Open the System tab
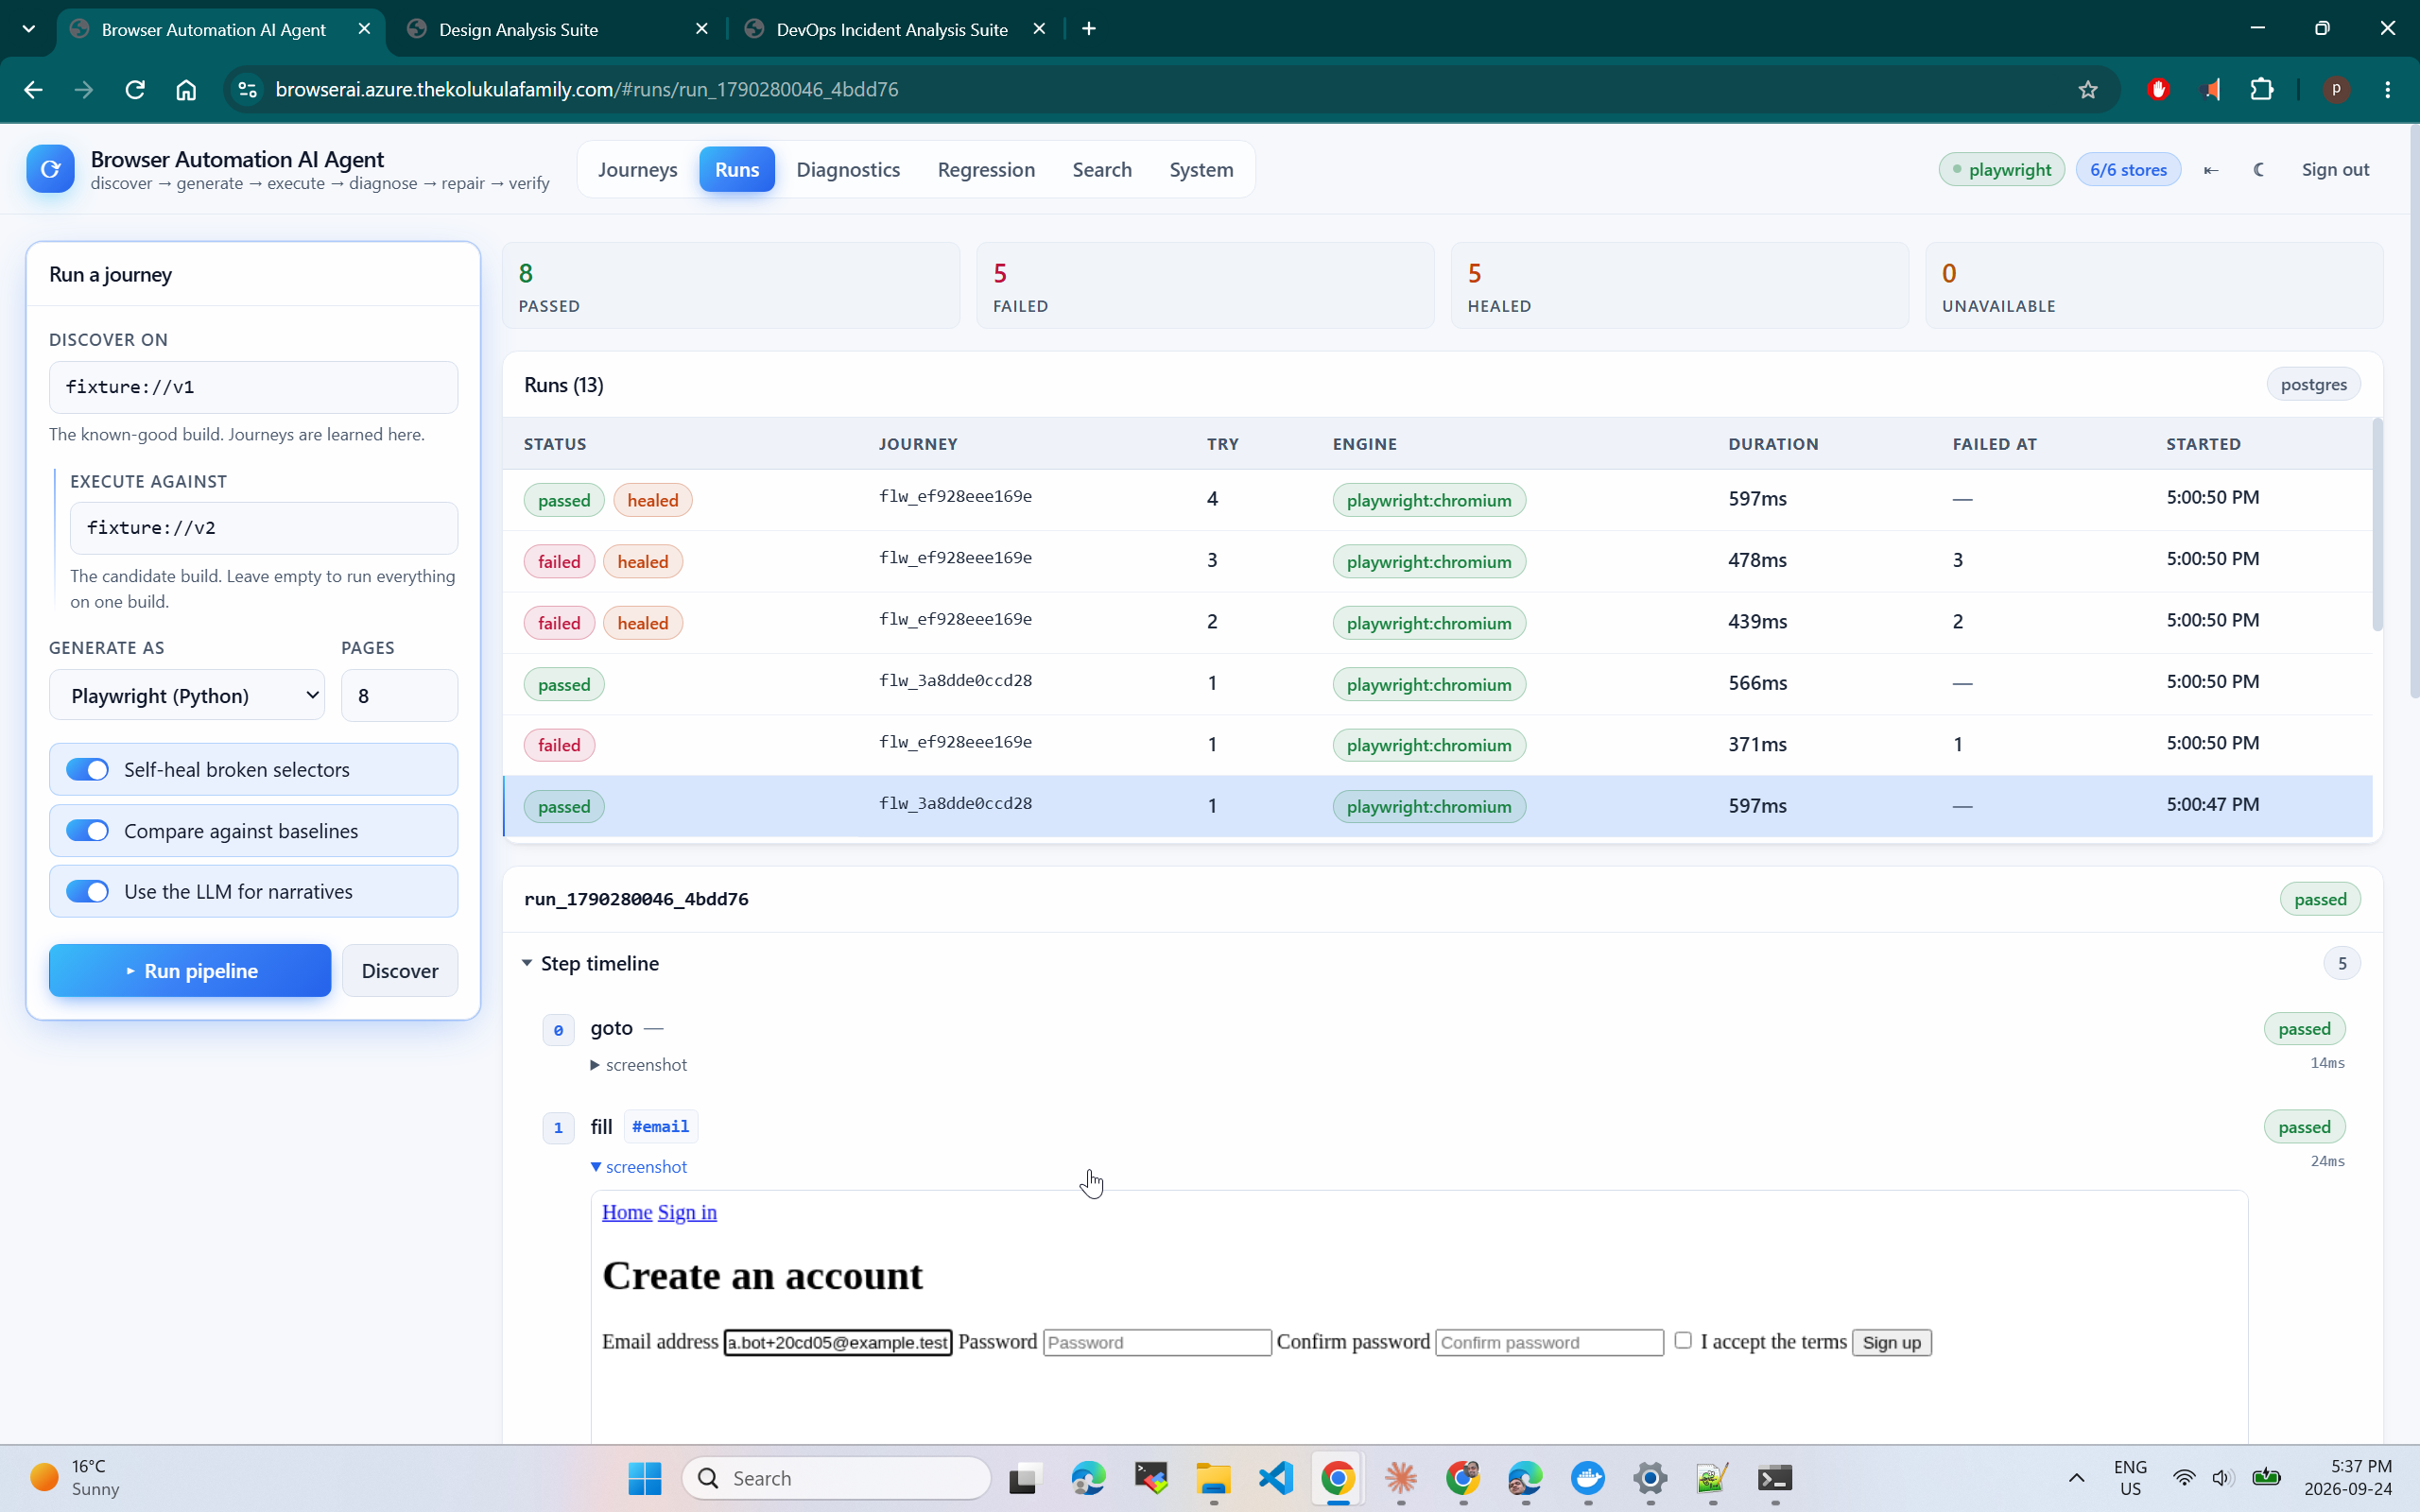Viewport: 2420px width, 1512px height. click(x=1201, y=169)
